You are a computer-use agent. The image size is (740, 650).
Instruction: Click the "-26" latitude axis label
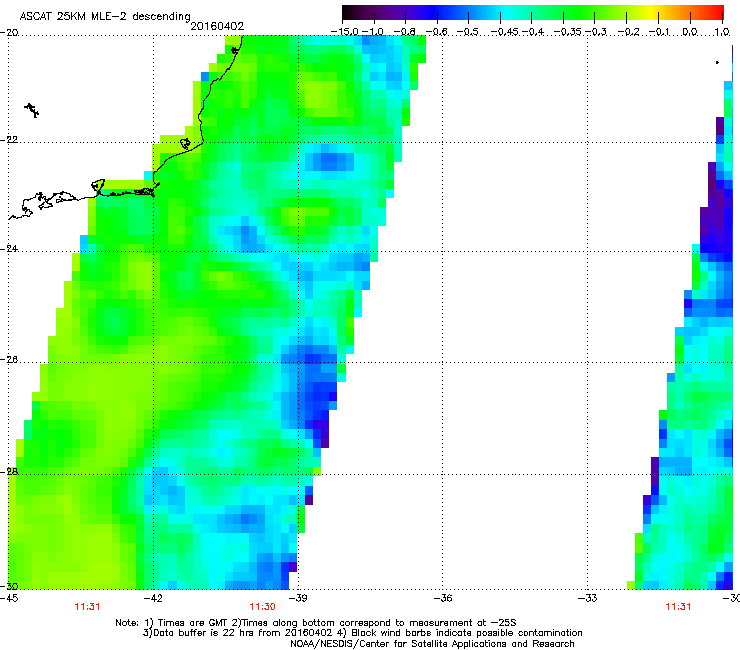9,360
